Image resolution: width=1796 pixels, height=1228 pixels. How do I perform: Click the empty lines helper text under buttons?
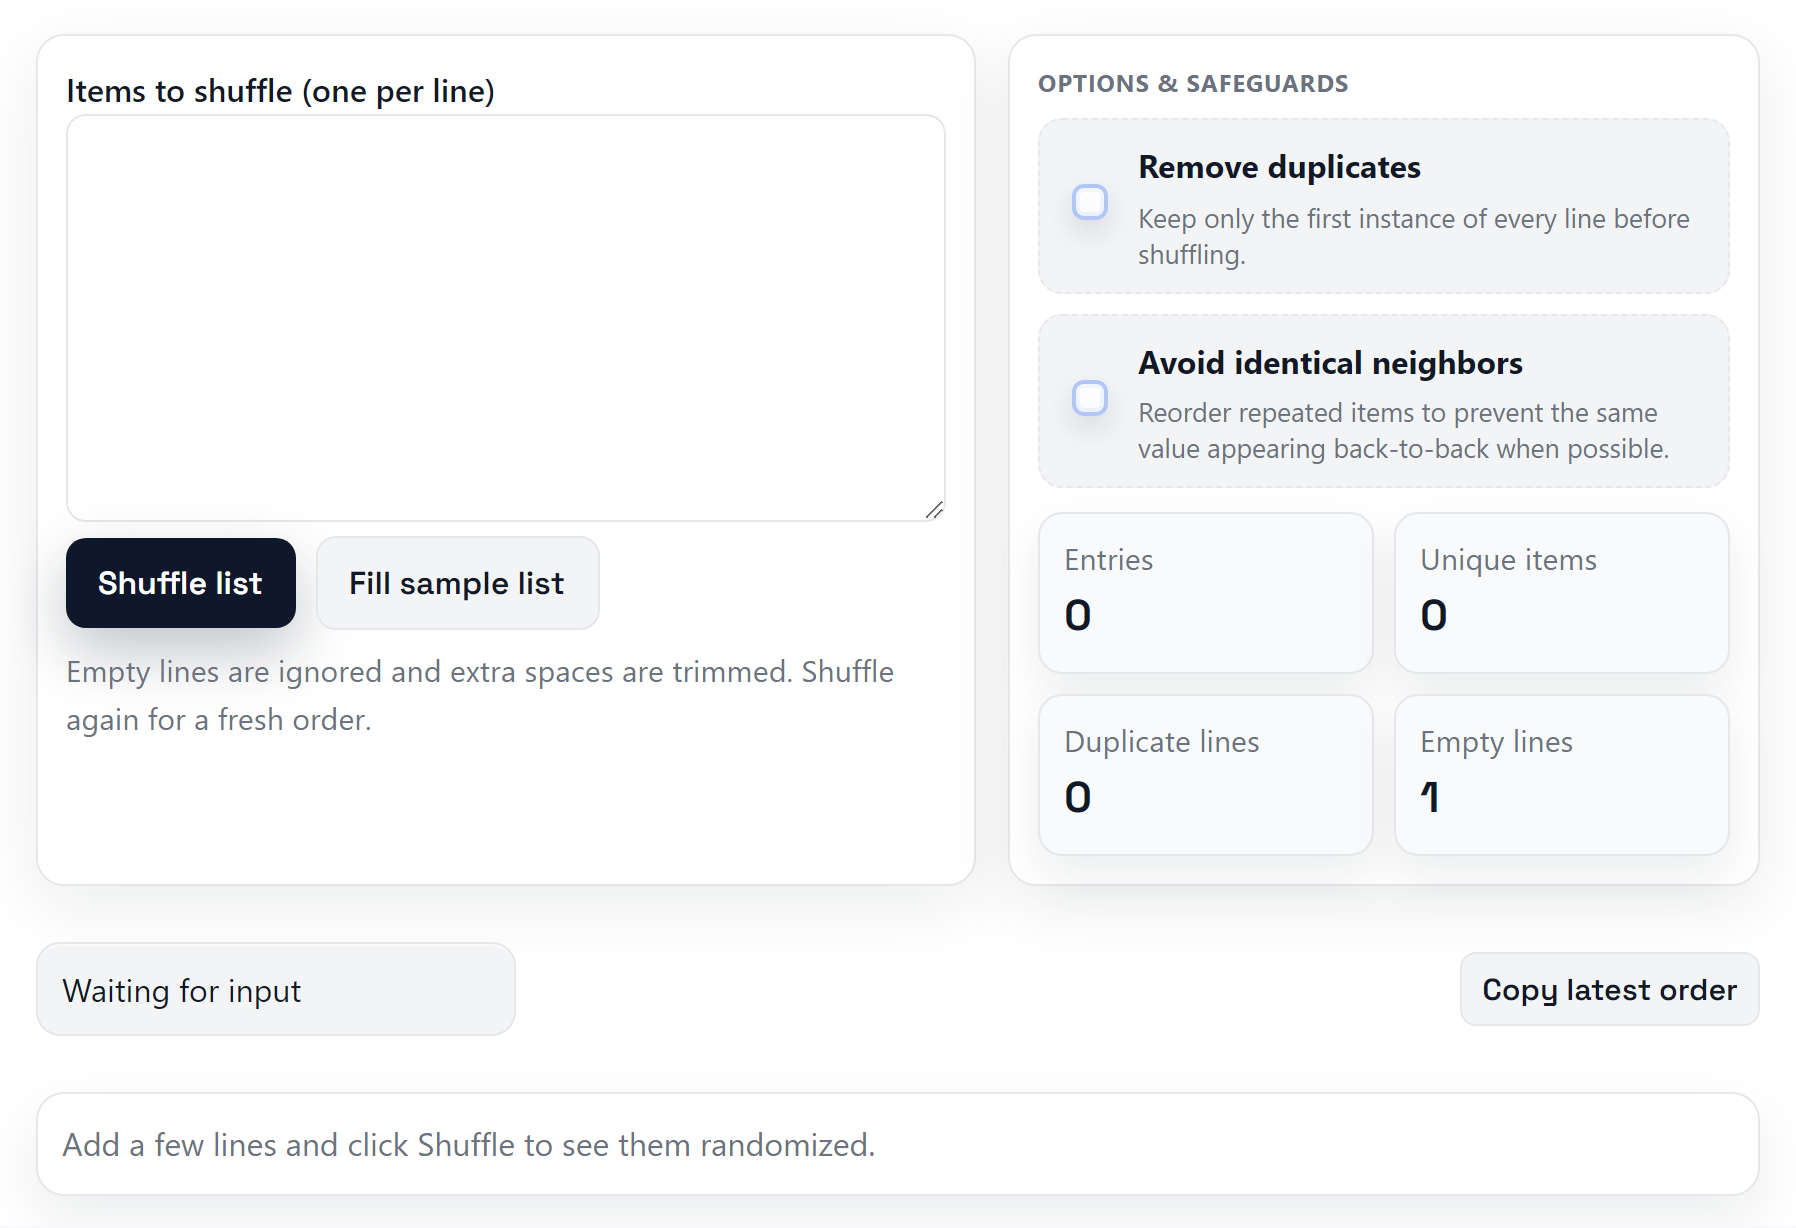point(479,695)
